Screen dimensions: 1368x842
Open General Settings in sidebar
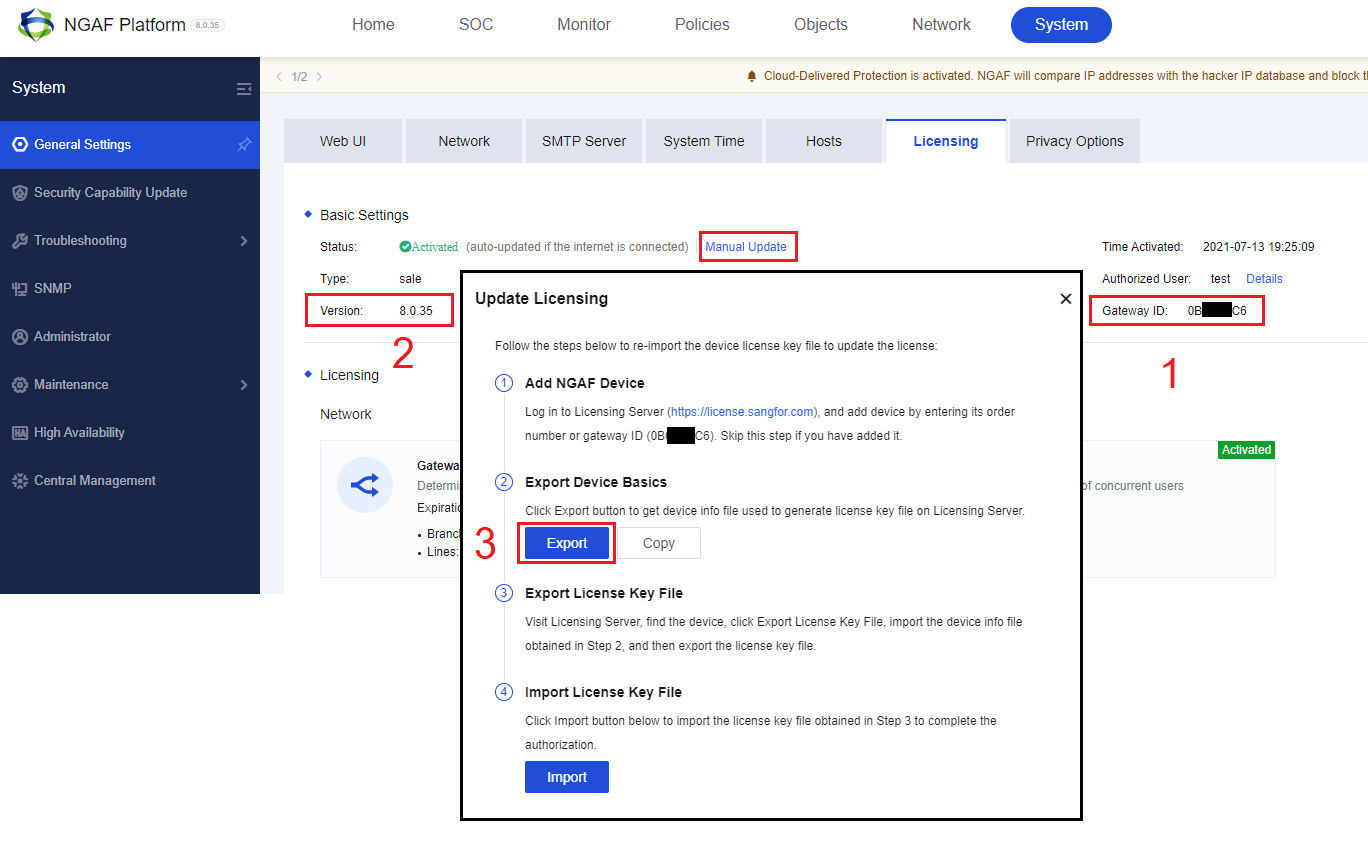click(130, 145)
